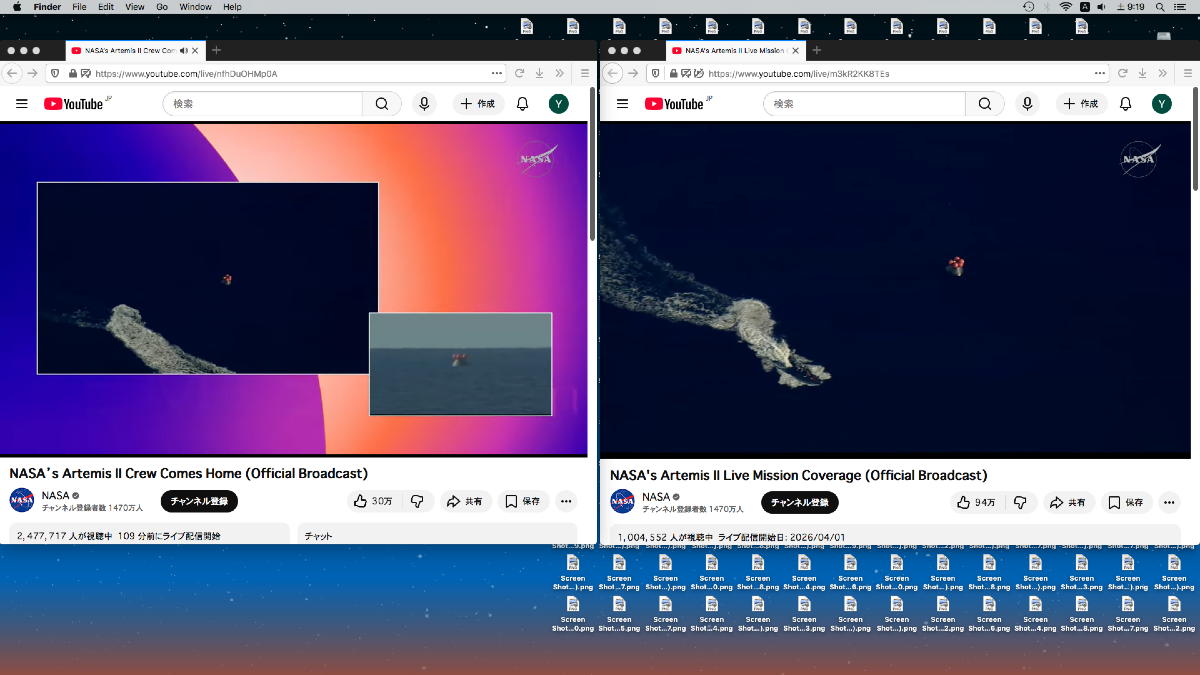Screen dimensions: 1200x675
Task: Open notifications bell in left window
Action: pyautogui.click(x=522, y=104)
